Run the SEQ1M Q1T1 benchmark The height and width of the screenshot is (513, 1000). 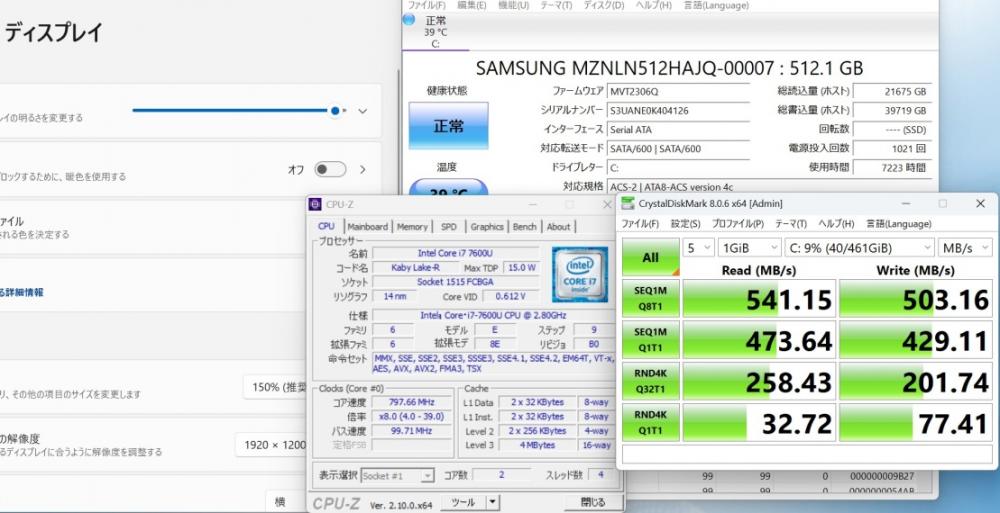651,340
